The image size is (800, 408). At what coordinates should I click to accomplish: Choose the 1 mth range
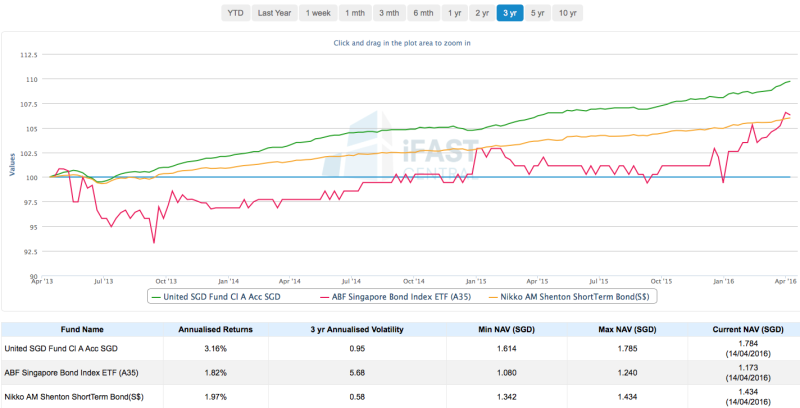tap(355, 13)
